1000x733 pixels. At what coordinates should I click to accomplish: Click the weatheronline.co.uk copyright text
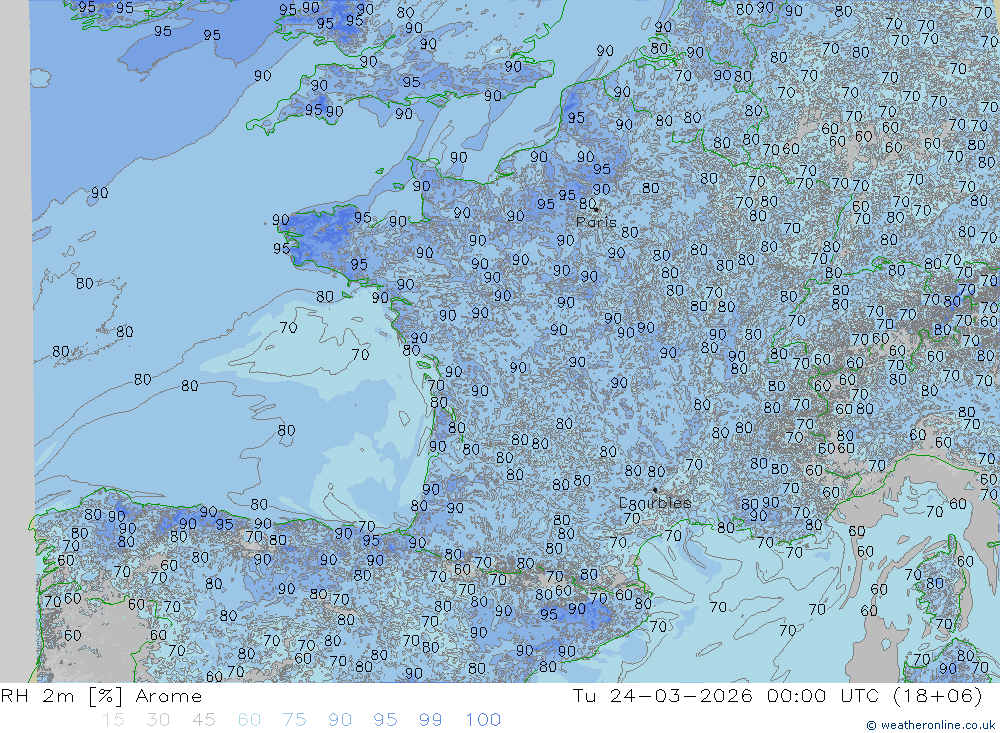click(x=931, y=725)
